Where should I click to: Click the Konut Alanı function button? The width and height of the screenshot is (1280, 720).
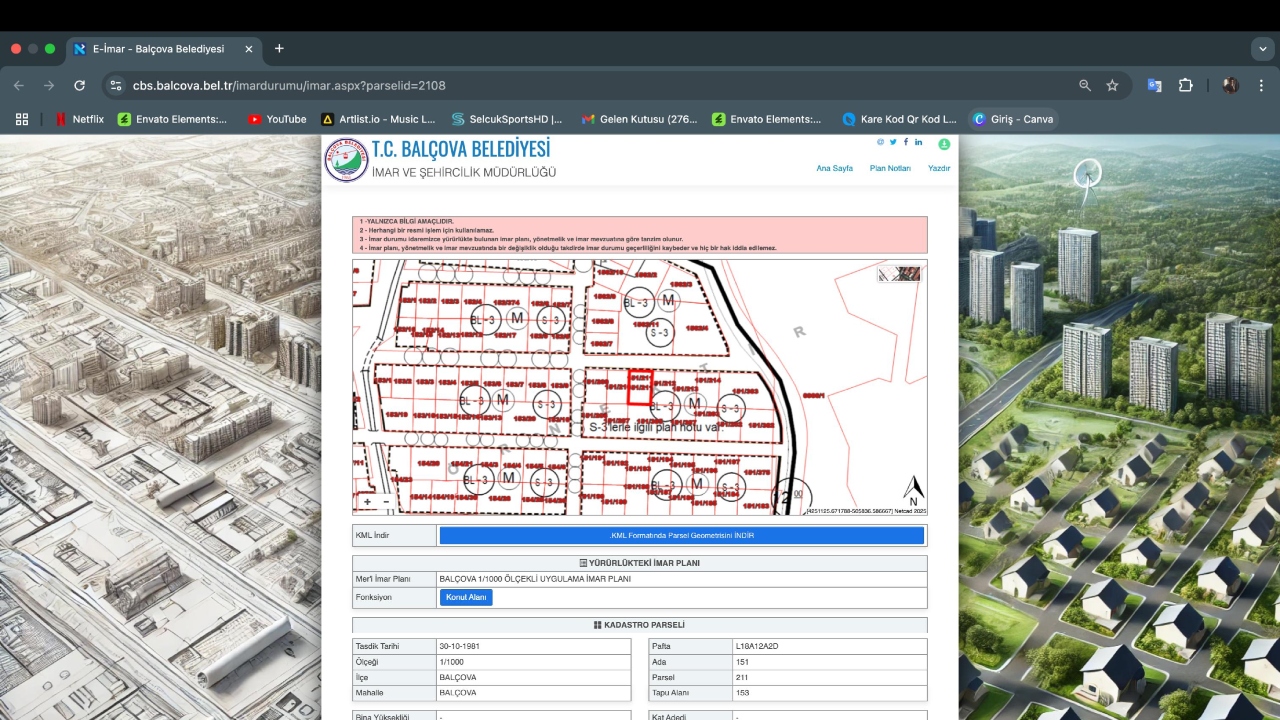click(466, 597)
